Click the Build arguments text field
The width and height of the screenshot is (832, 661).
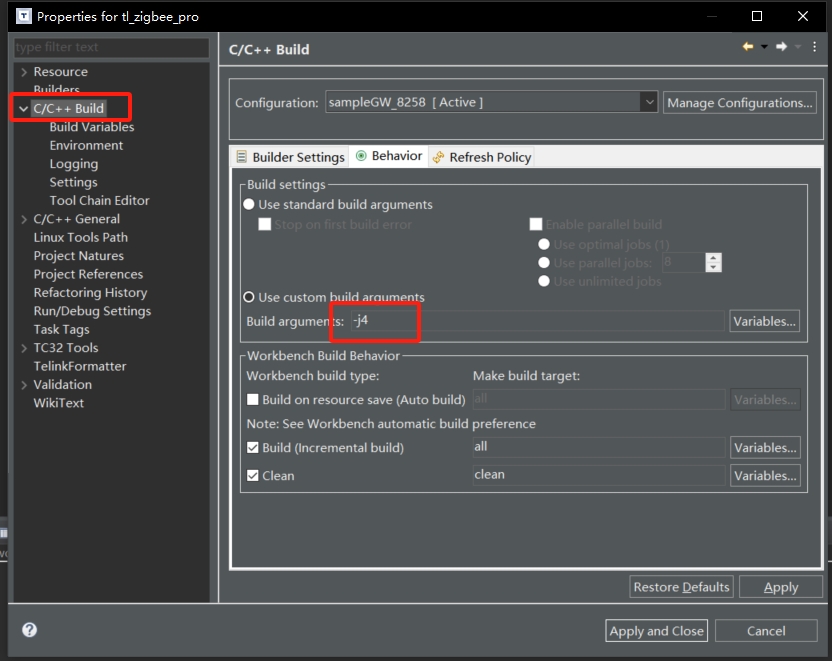click(535, 321)
